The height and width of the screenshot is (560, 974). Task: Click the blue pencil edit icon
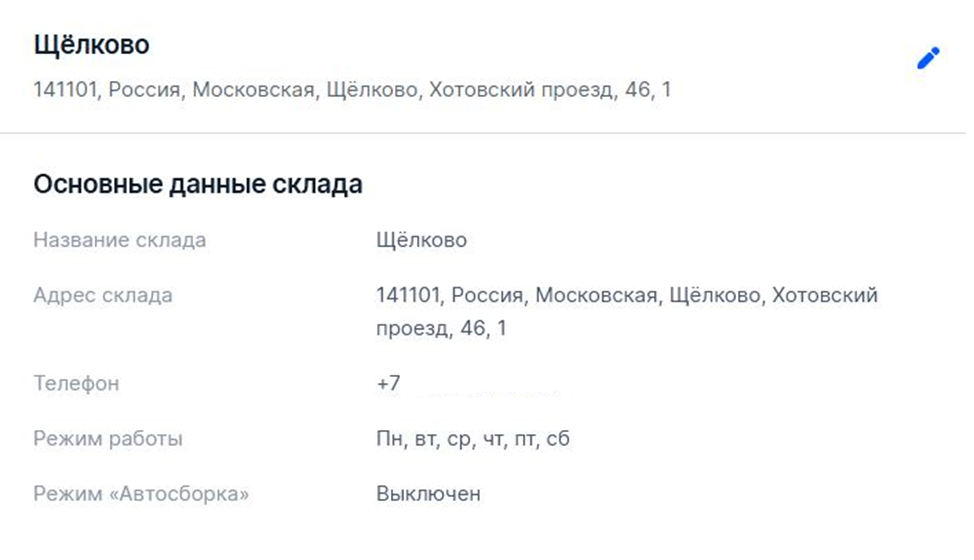[928, 59]
